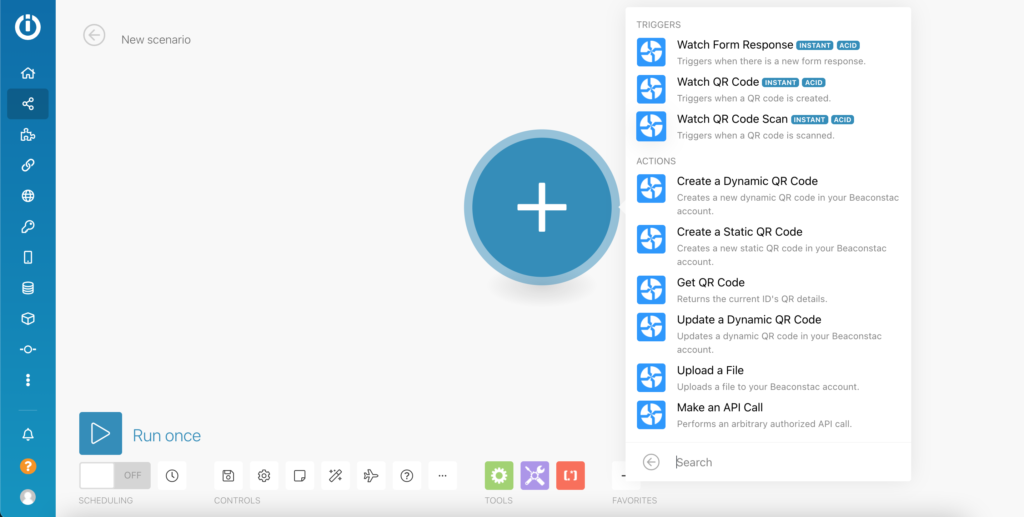This screenshot has height=517, width=1024.
Task: Select Watch Form Response trigger
Action: click(x=768, y=52)
